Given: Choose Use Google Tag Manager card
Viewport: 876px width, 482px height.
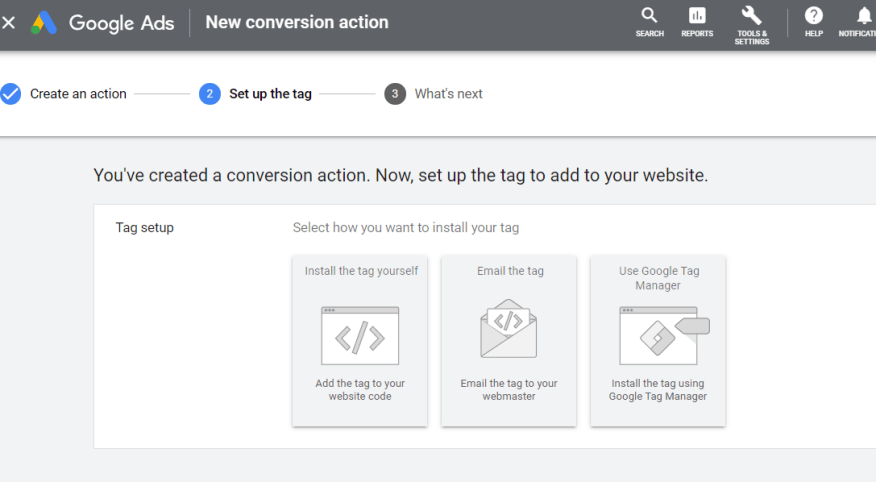Looking at the screenshot, I should point(658,341).
